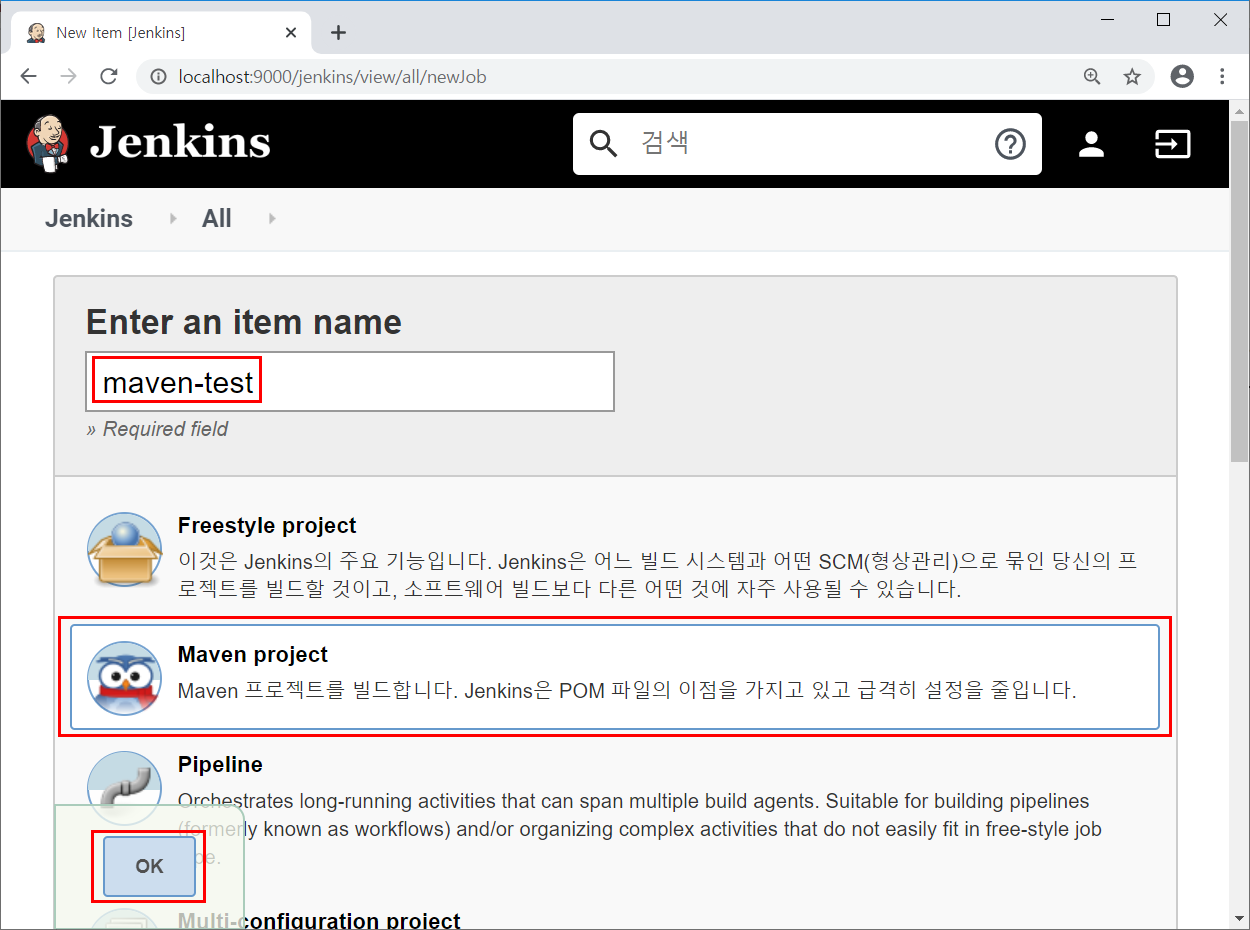This screenshot has height=930, width=1250.
Task: Click the browser Forward arrow
Action: coord(68,77)
